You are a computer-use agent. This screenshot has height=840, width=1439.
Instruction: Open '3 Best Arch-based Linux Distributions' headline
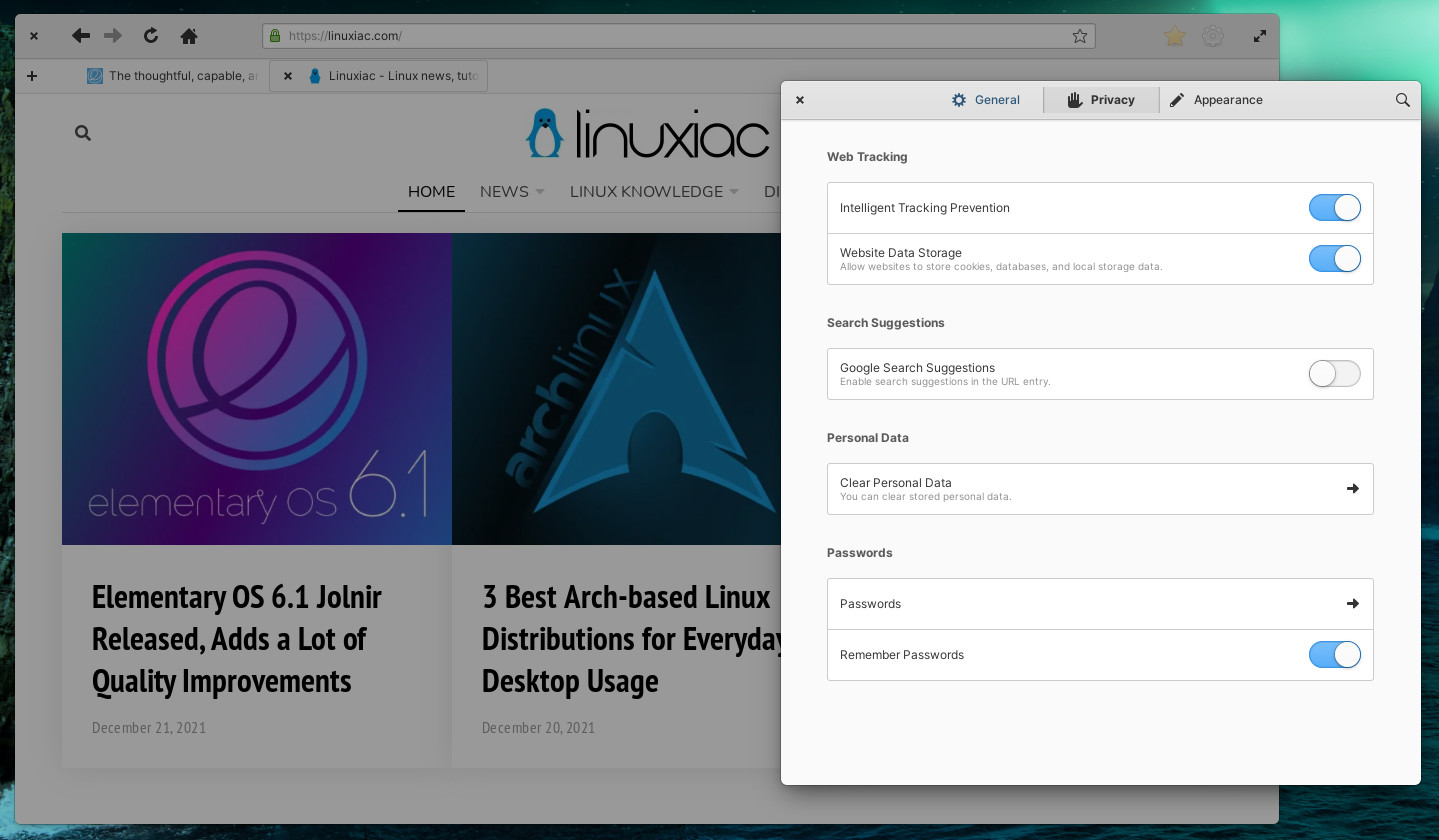(631, 639)
